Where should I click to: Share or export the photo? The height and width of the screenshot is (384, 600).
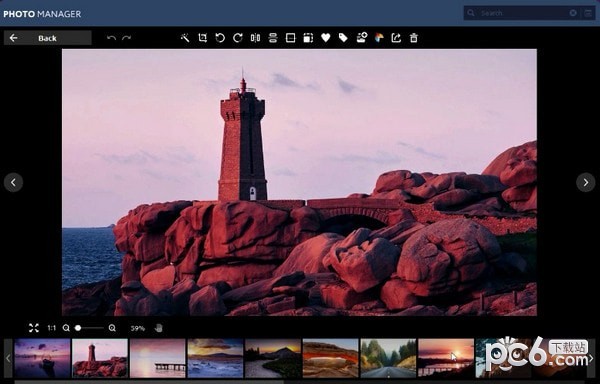click(x=396, y=37)
